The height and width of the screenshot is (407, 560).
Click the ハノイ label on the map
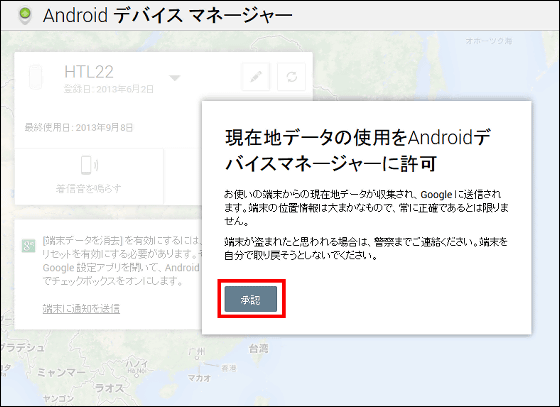click(x=136, y=364)
